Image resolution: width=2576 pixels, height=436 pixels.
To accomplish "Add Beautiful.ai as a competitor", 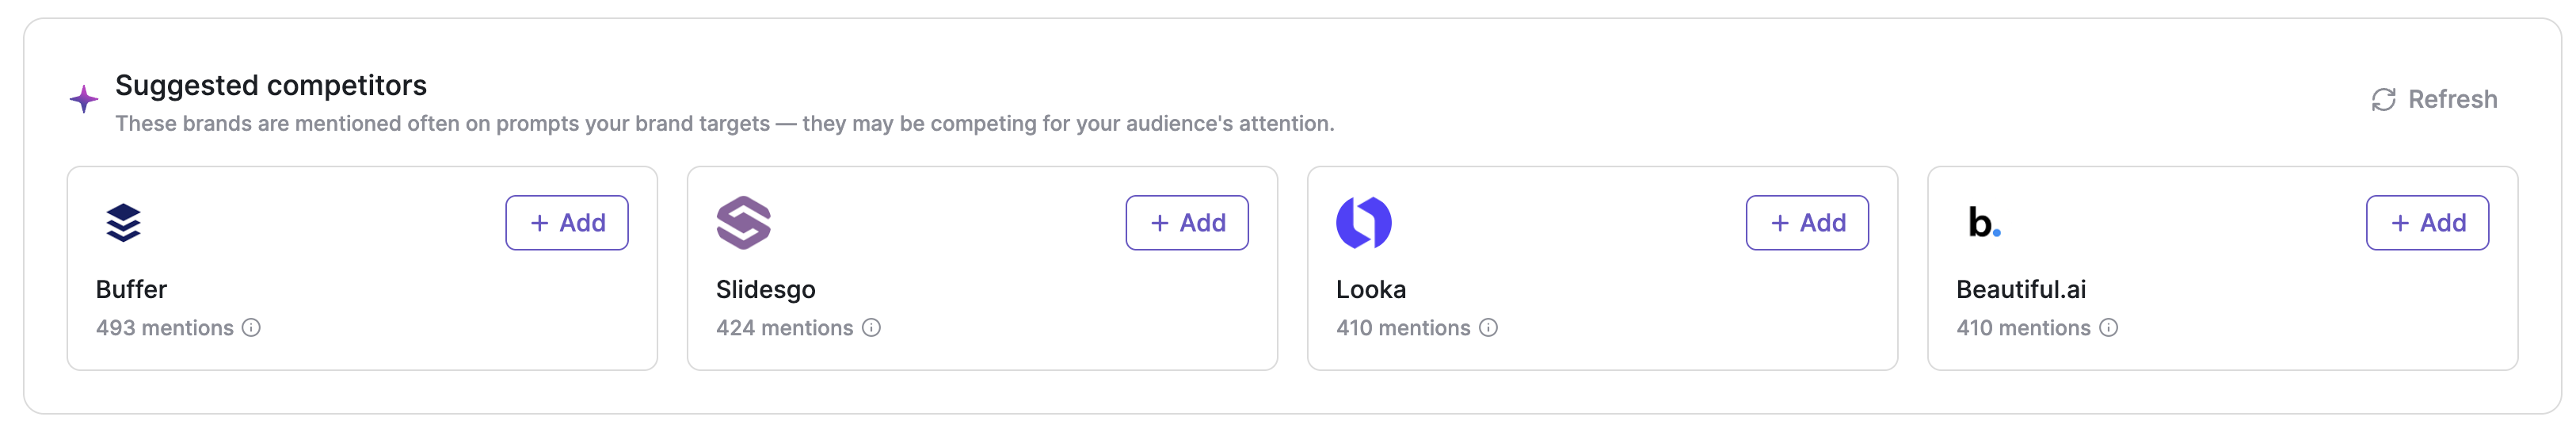I will 2427,223.
